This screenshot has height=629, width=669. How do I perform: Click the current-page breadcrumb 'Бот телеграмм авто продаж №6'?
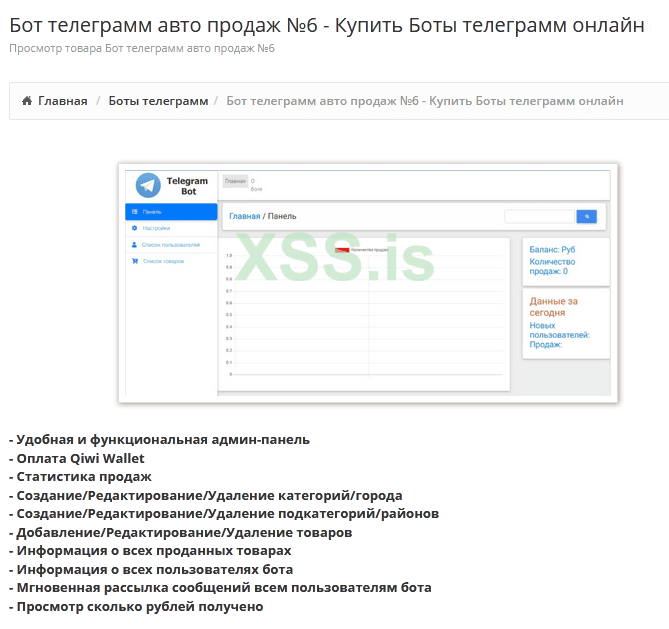(425, 101)
